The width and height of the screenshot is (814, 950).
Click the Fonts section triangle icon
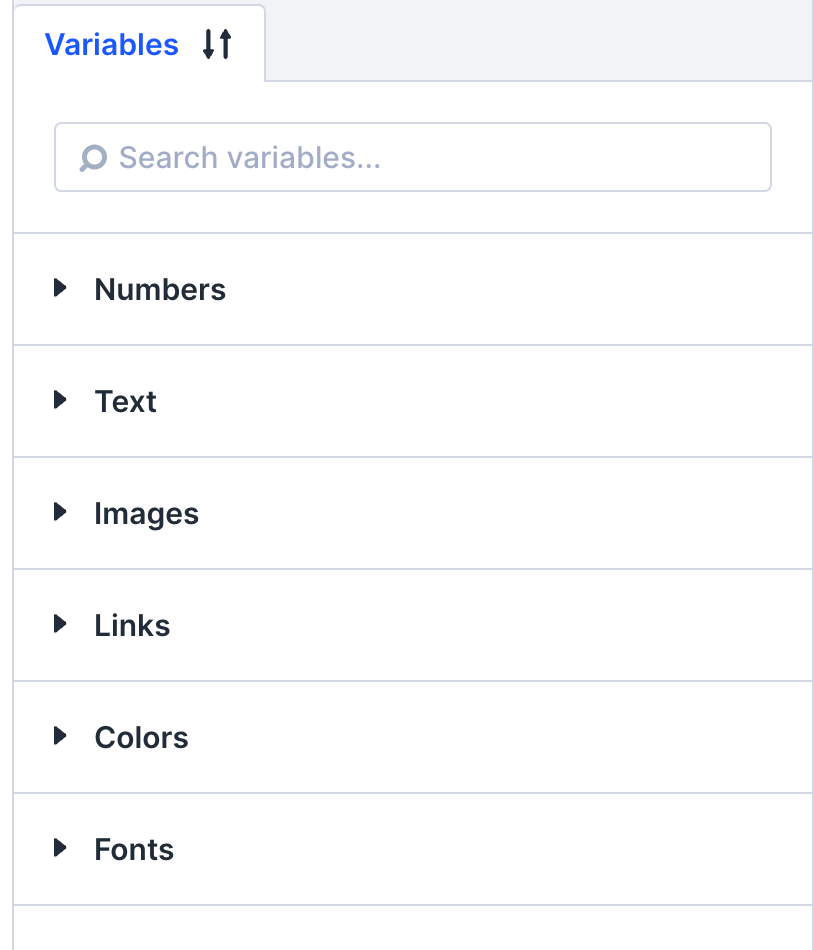pyautogui.click(x=60, y=848)
